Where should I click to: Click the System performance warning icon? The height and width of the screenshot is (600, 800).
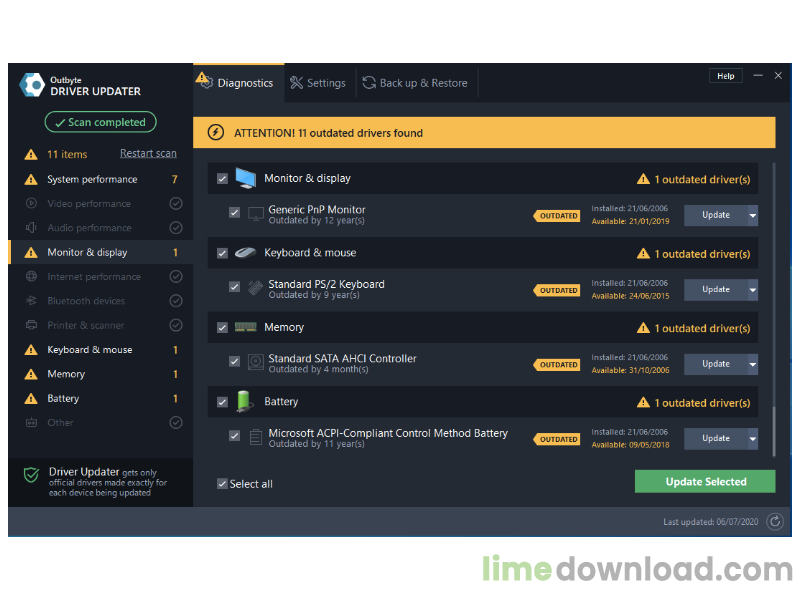(x=31, y=179)
